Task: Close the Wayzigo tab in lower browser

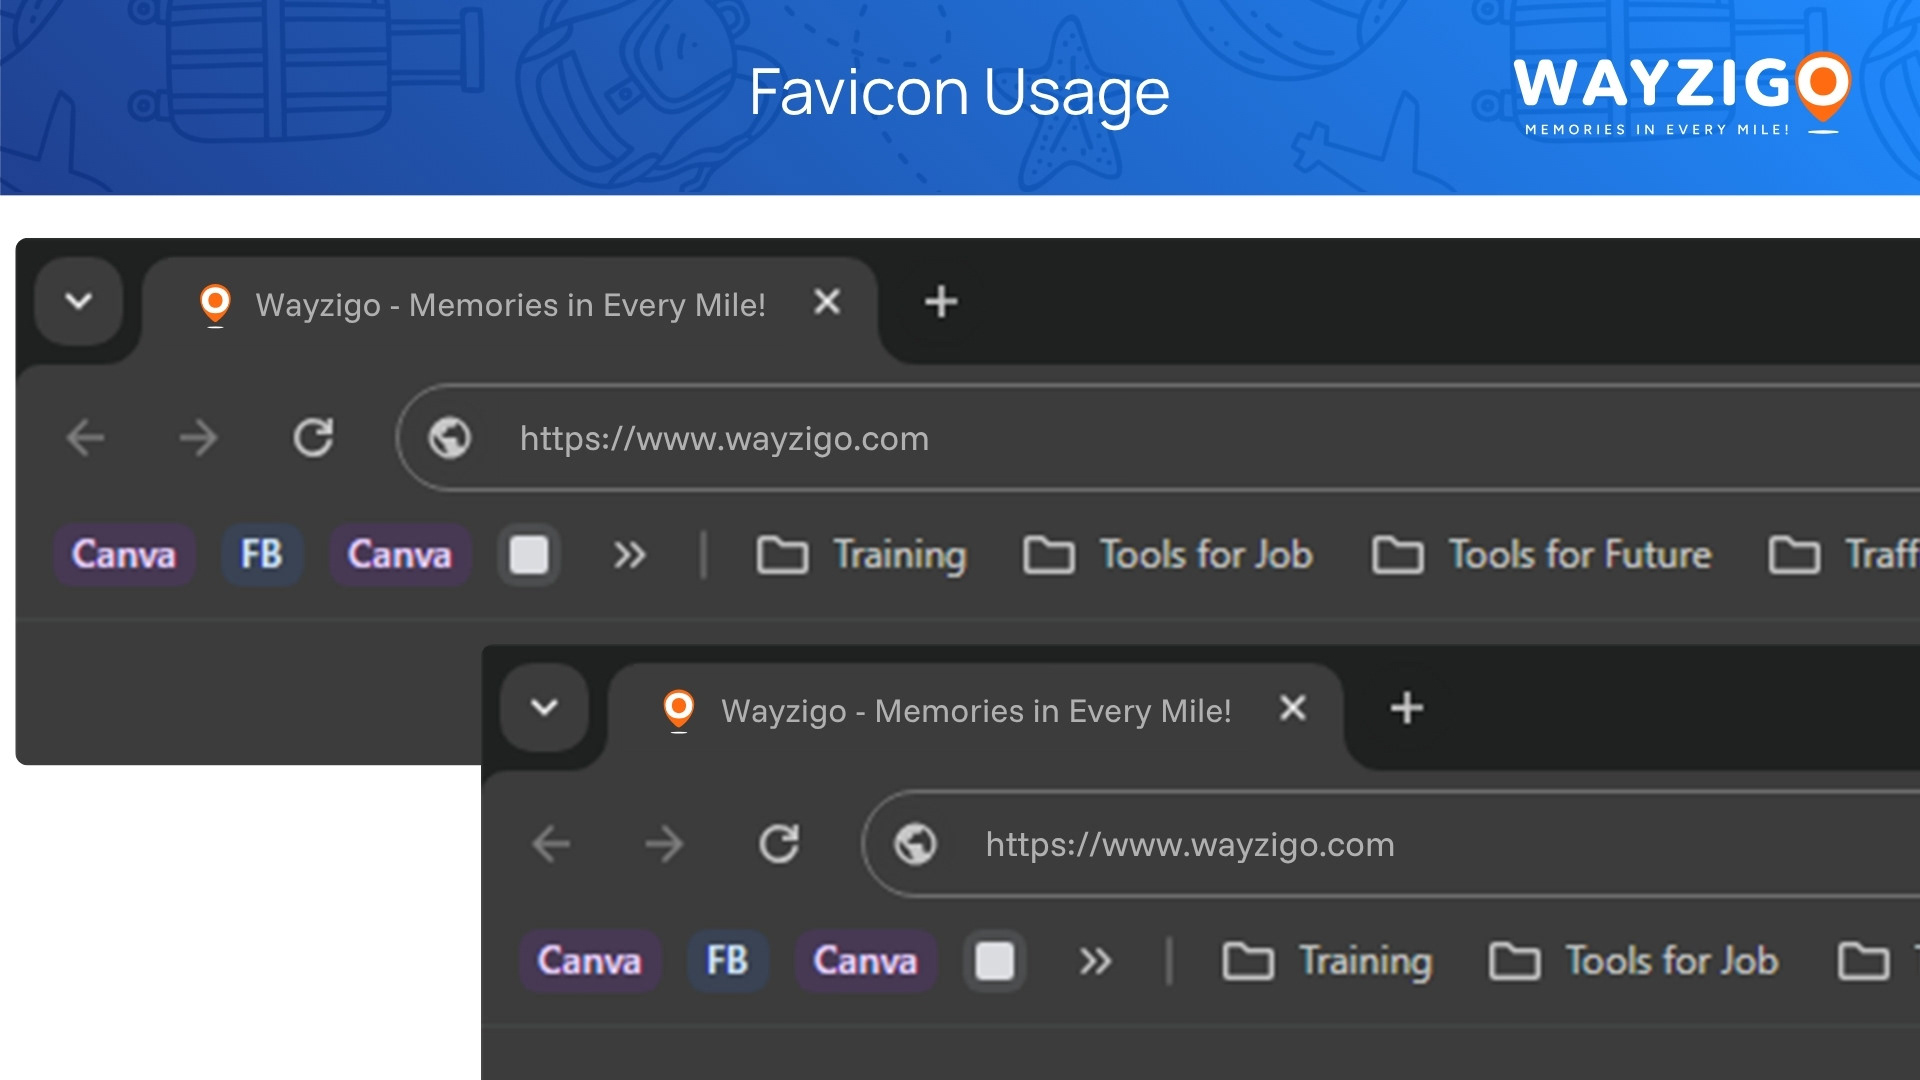Action: pyautogui.click(x=1293, y=708)
